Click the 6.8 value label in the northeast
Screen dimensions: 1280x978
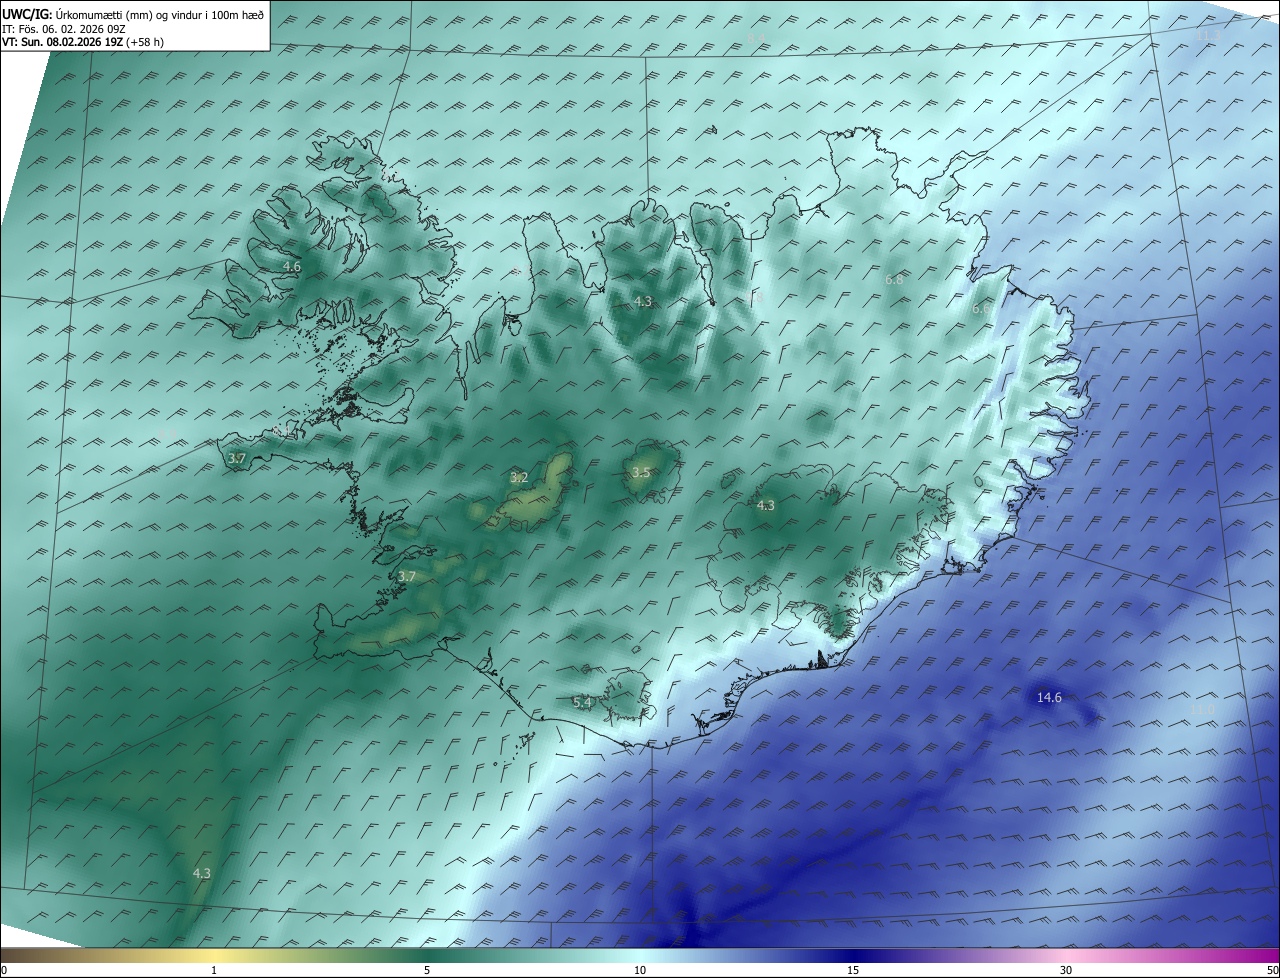pos(894,280)
